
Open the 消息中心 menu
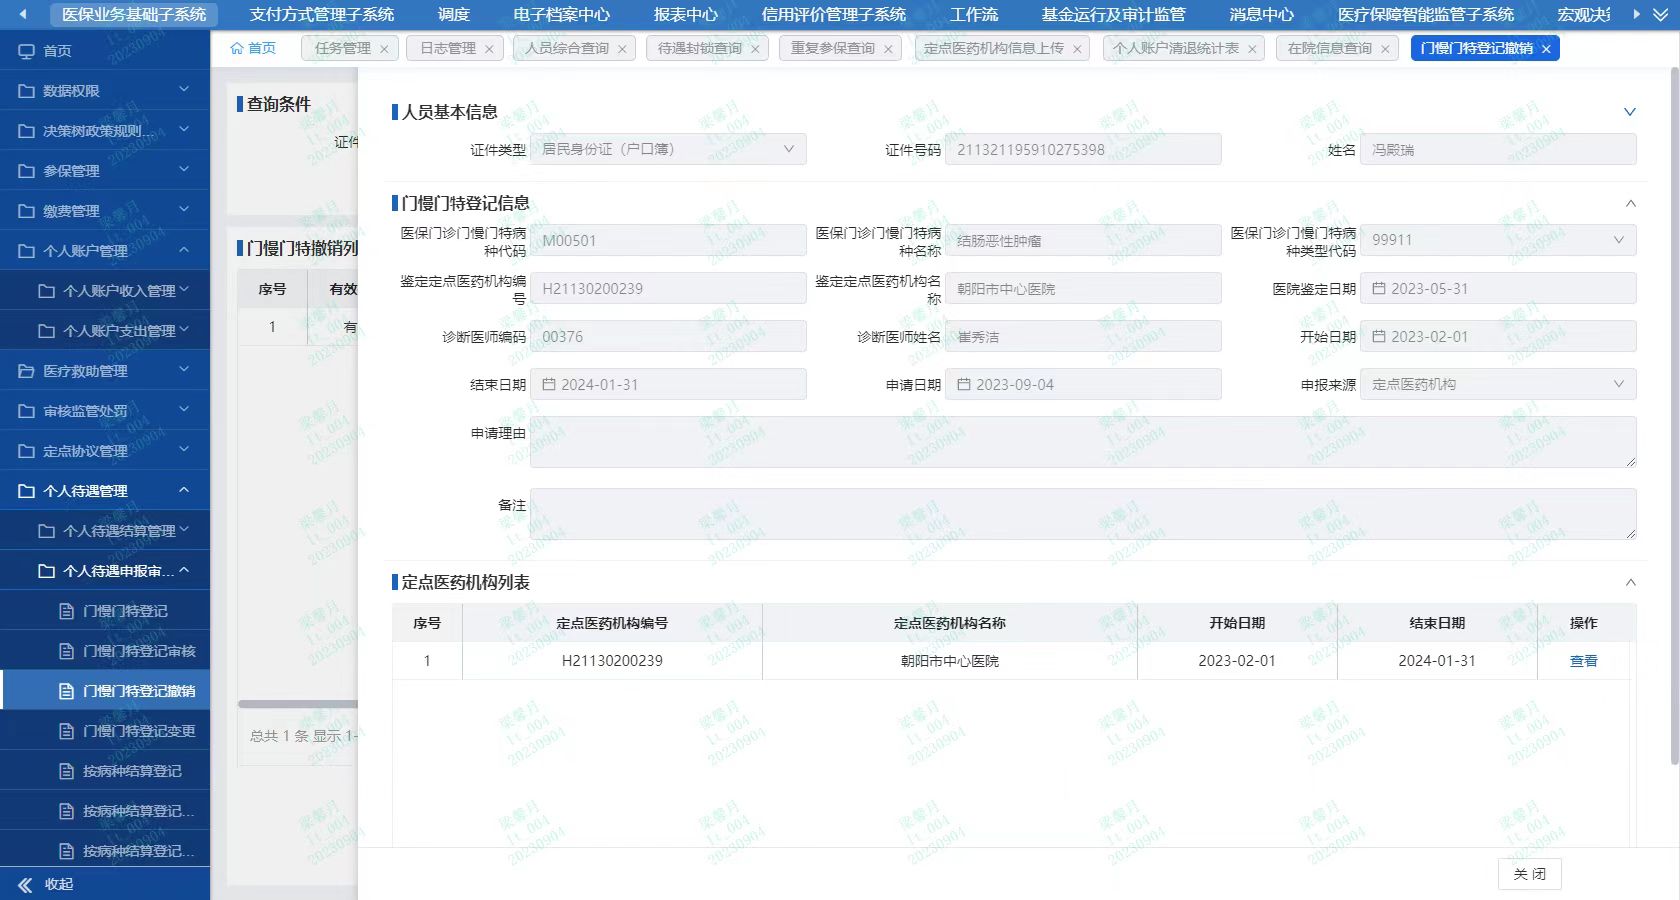1262,14
